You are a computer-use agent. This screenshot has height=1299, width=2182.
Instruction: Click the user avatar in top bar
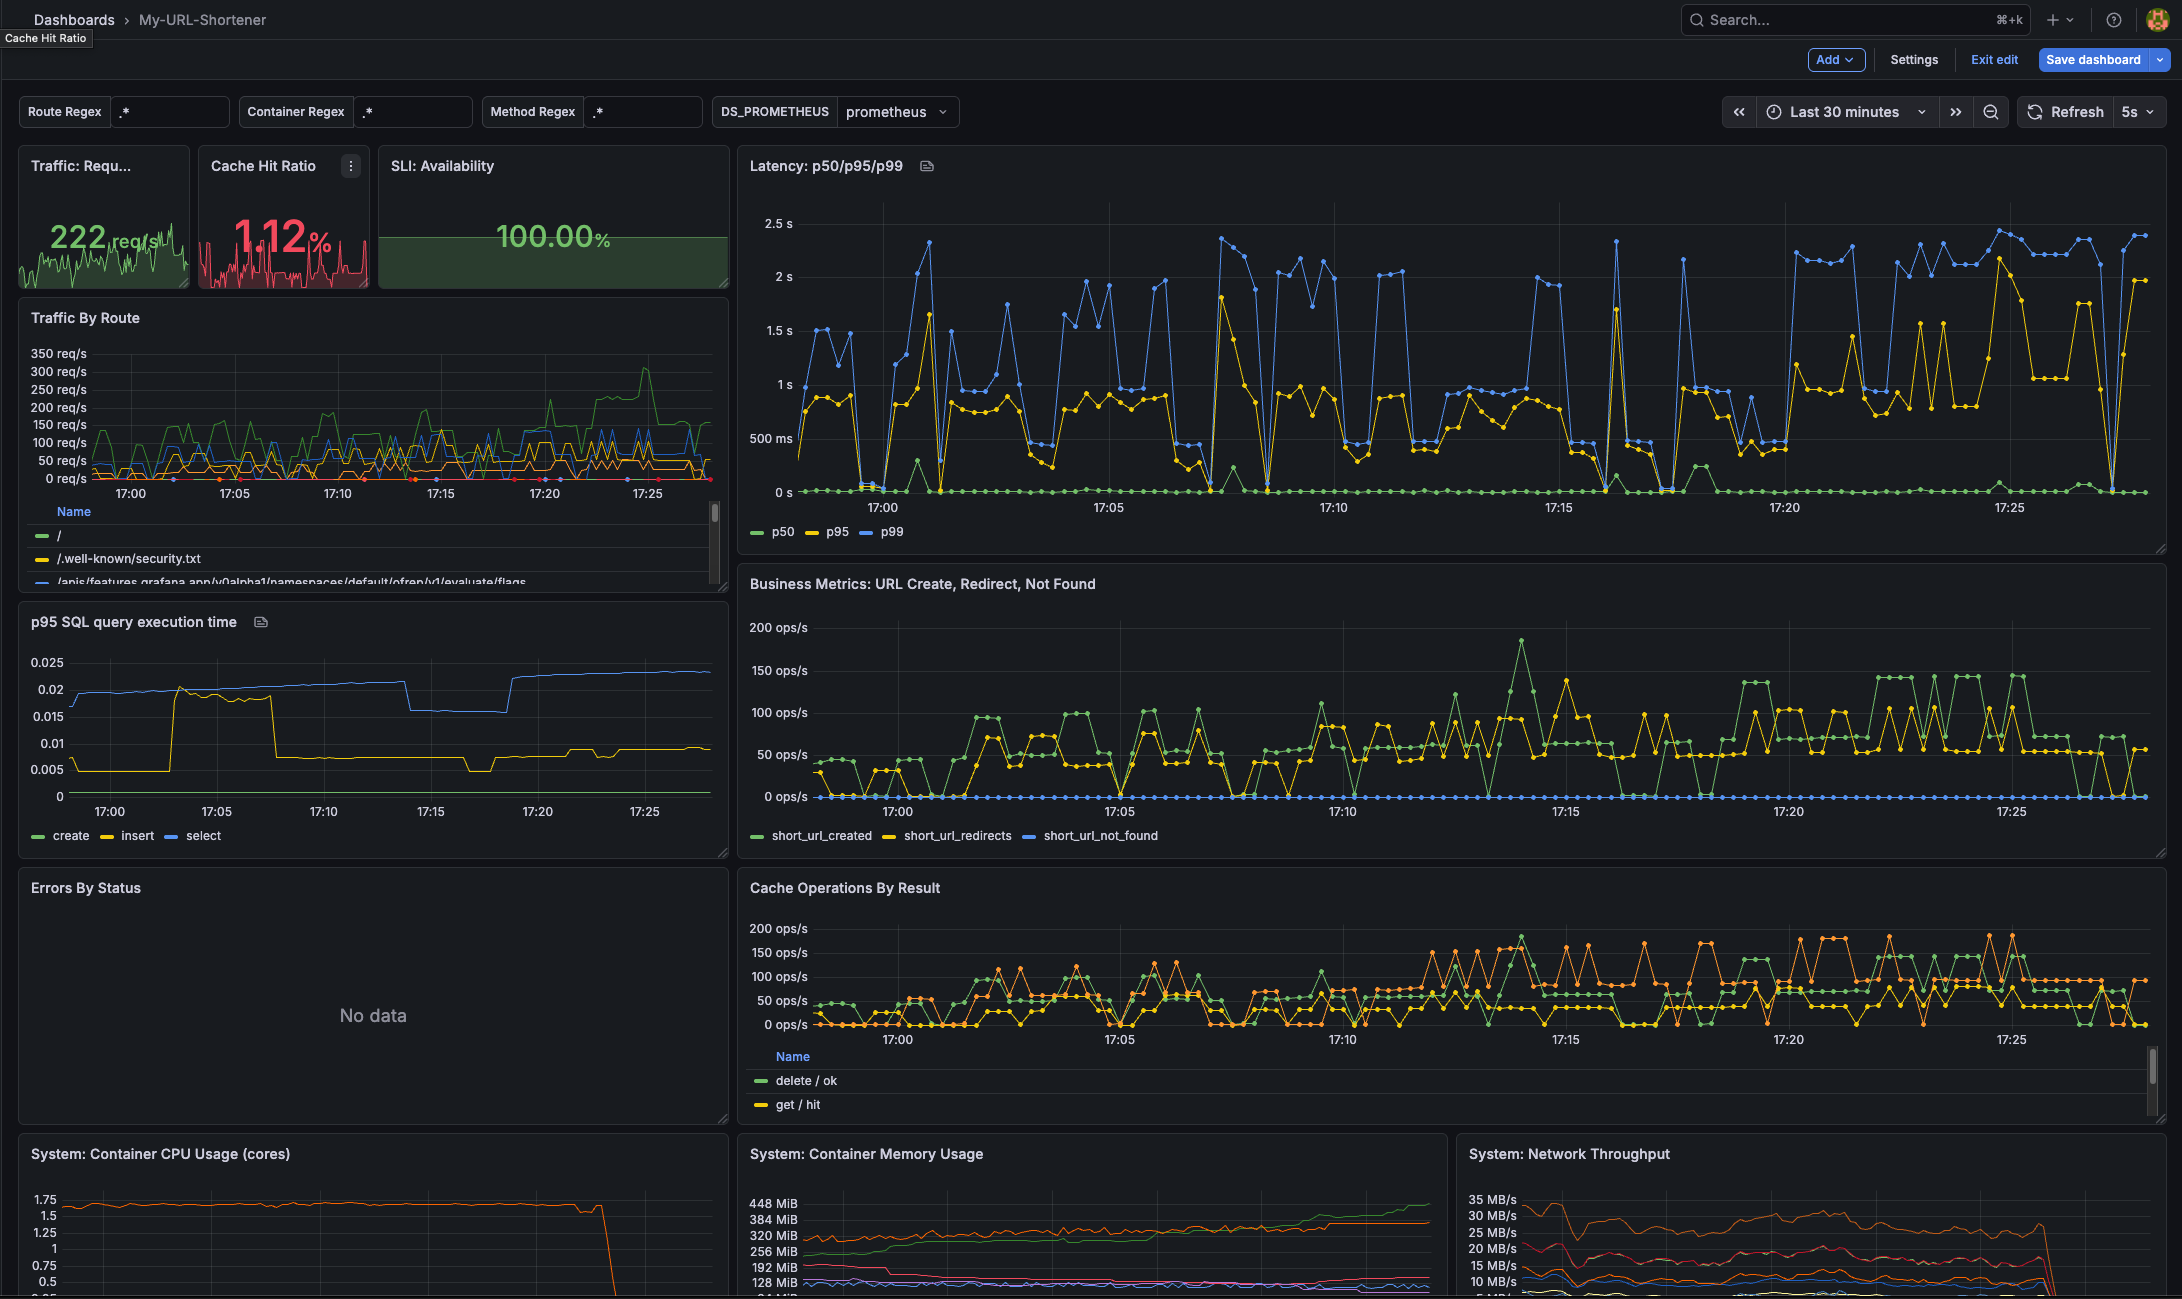(x=2157, y=20)
